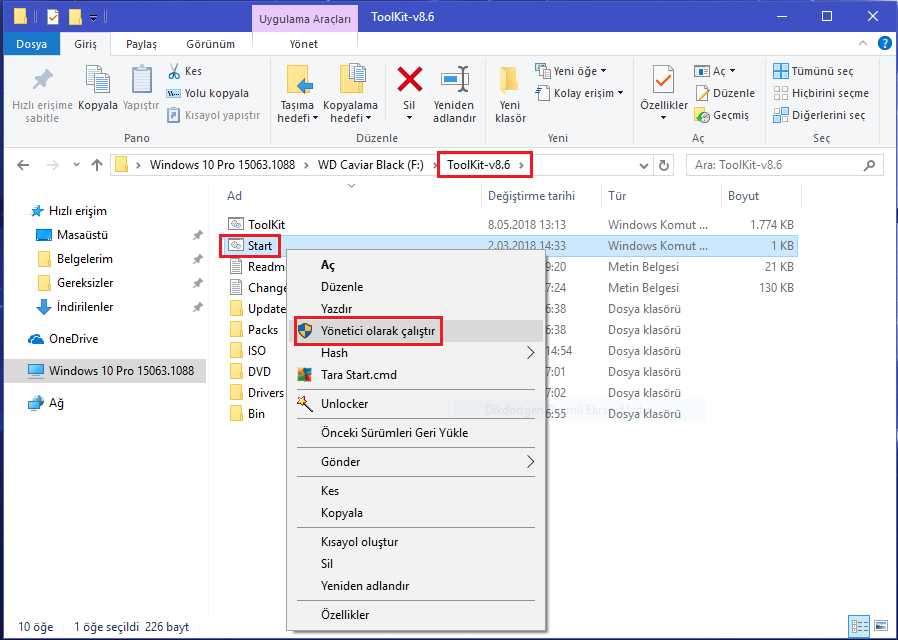
Task: Open the Taşıma hedefi dropdown
Action: [297, 112]
